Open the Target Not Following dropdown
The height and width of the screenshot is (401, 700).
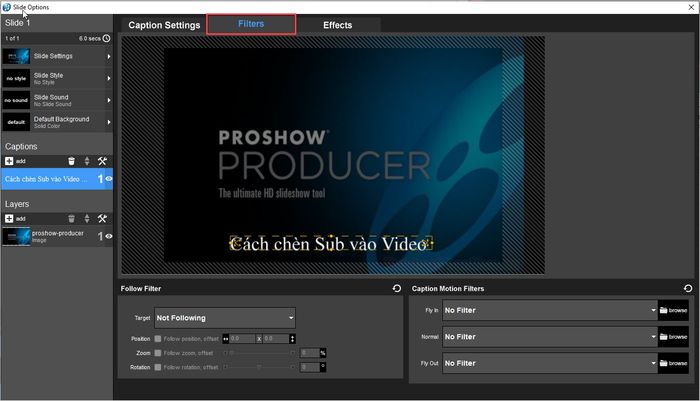point(225,318)
